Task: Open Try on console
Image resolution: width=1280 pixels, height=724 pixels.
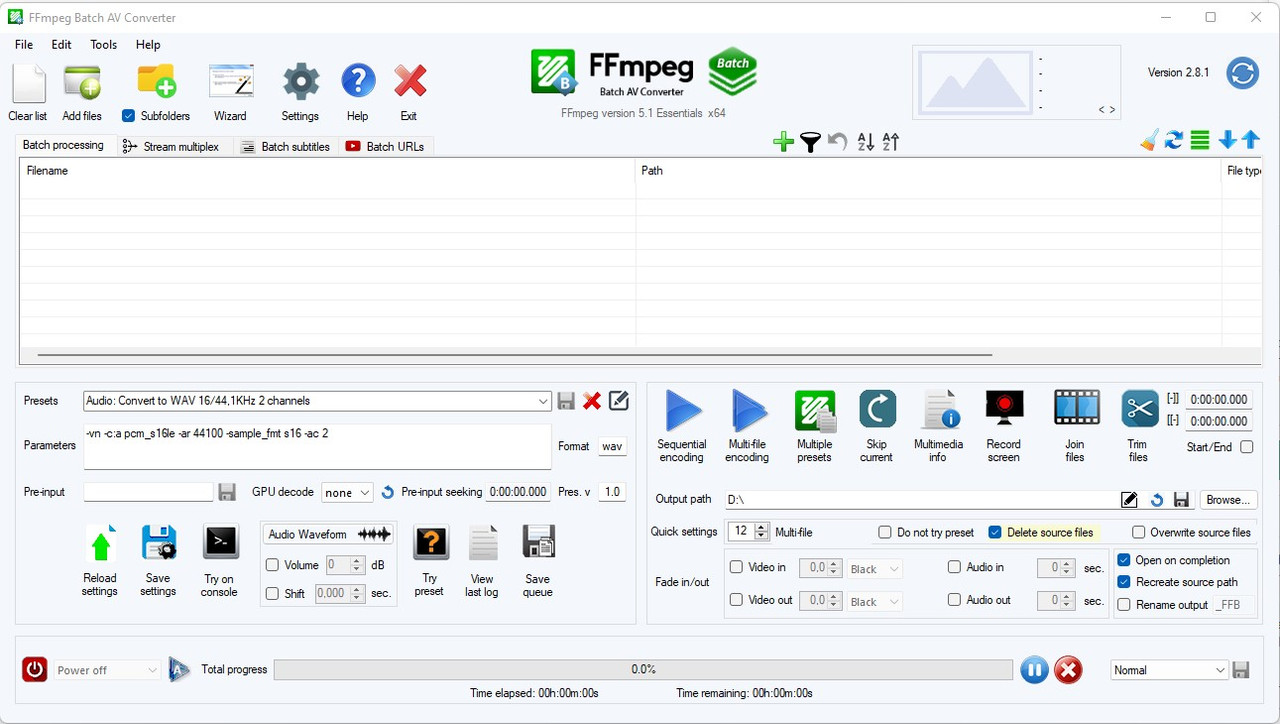Action: tap(220, 543)
